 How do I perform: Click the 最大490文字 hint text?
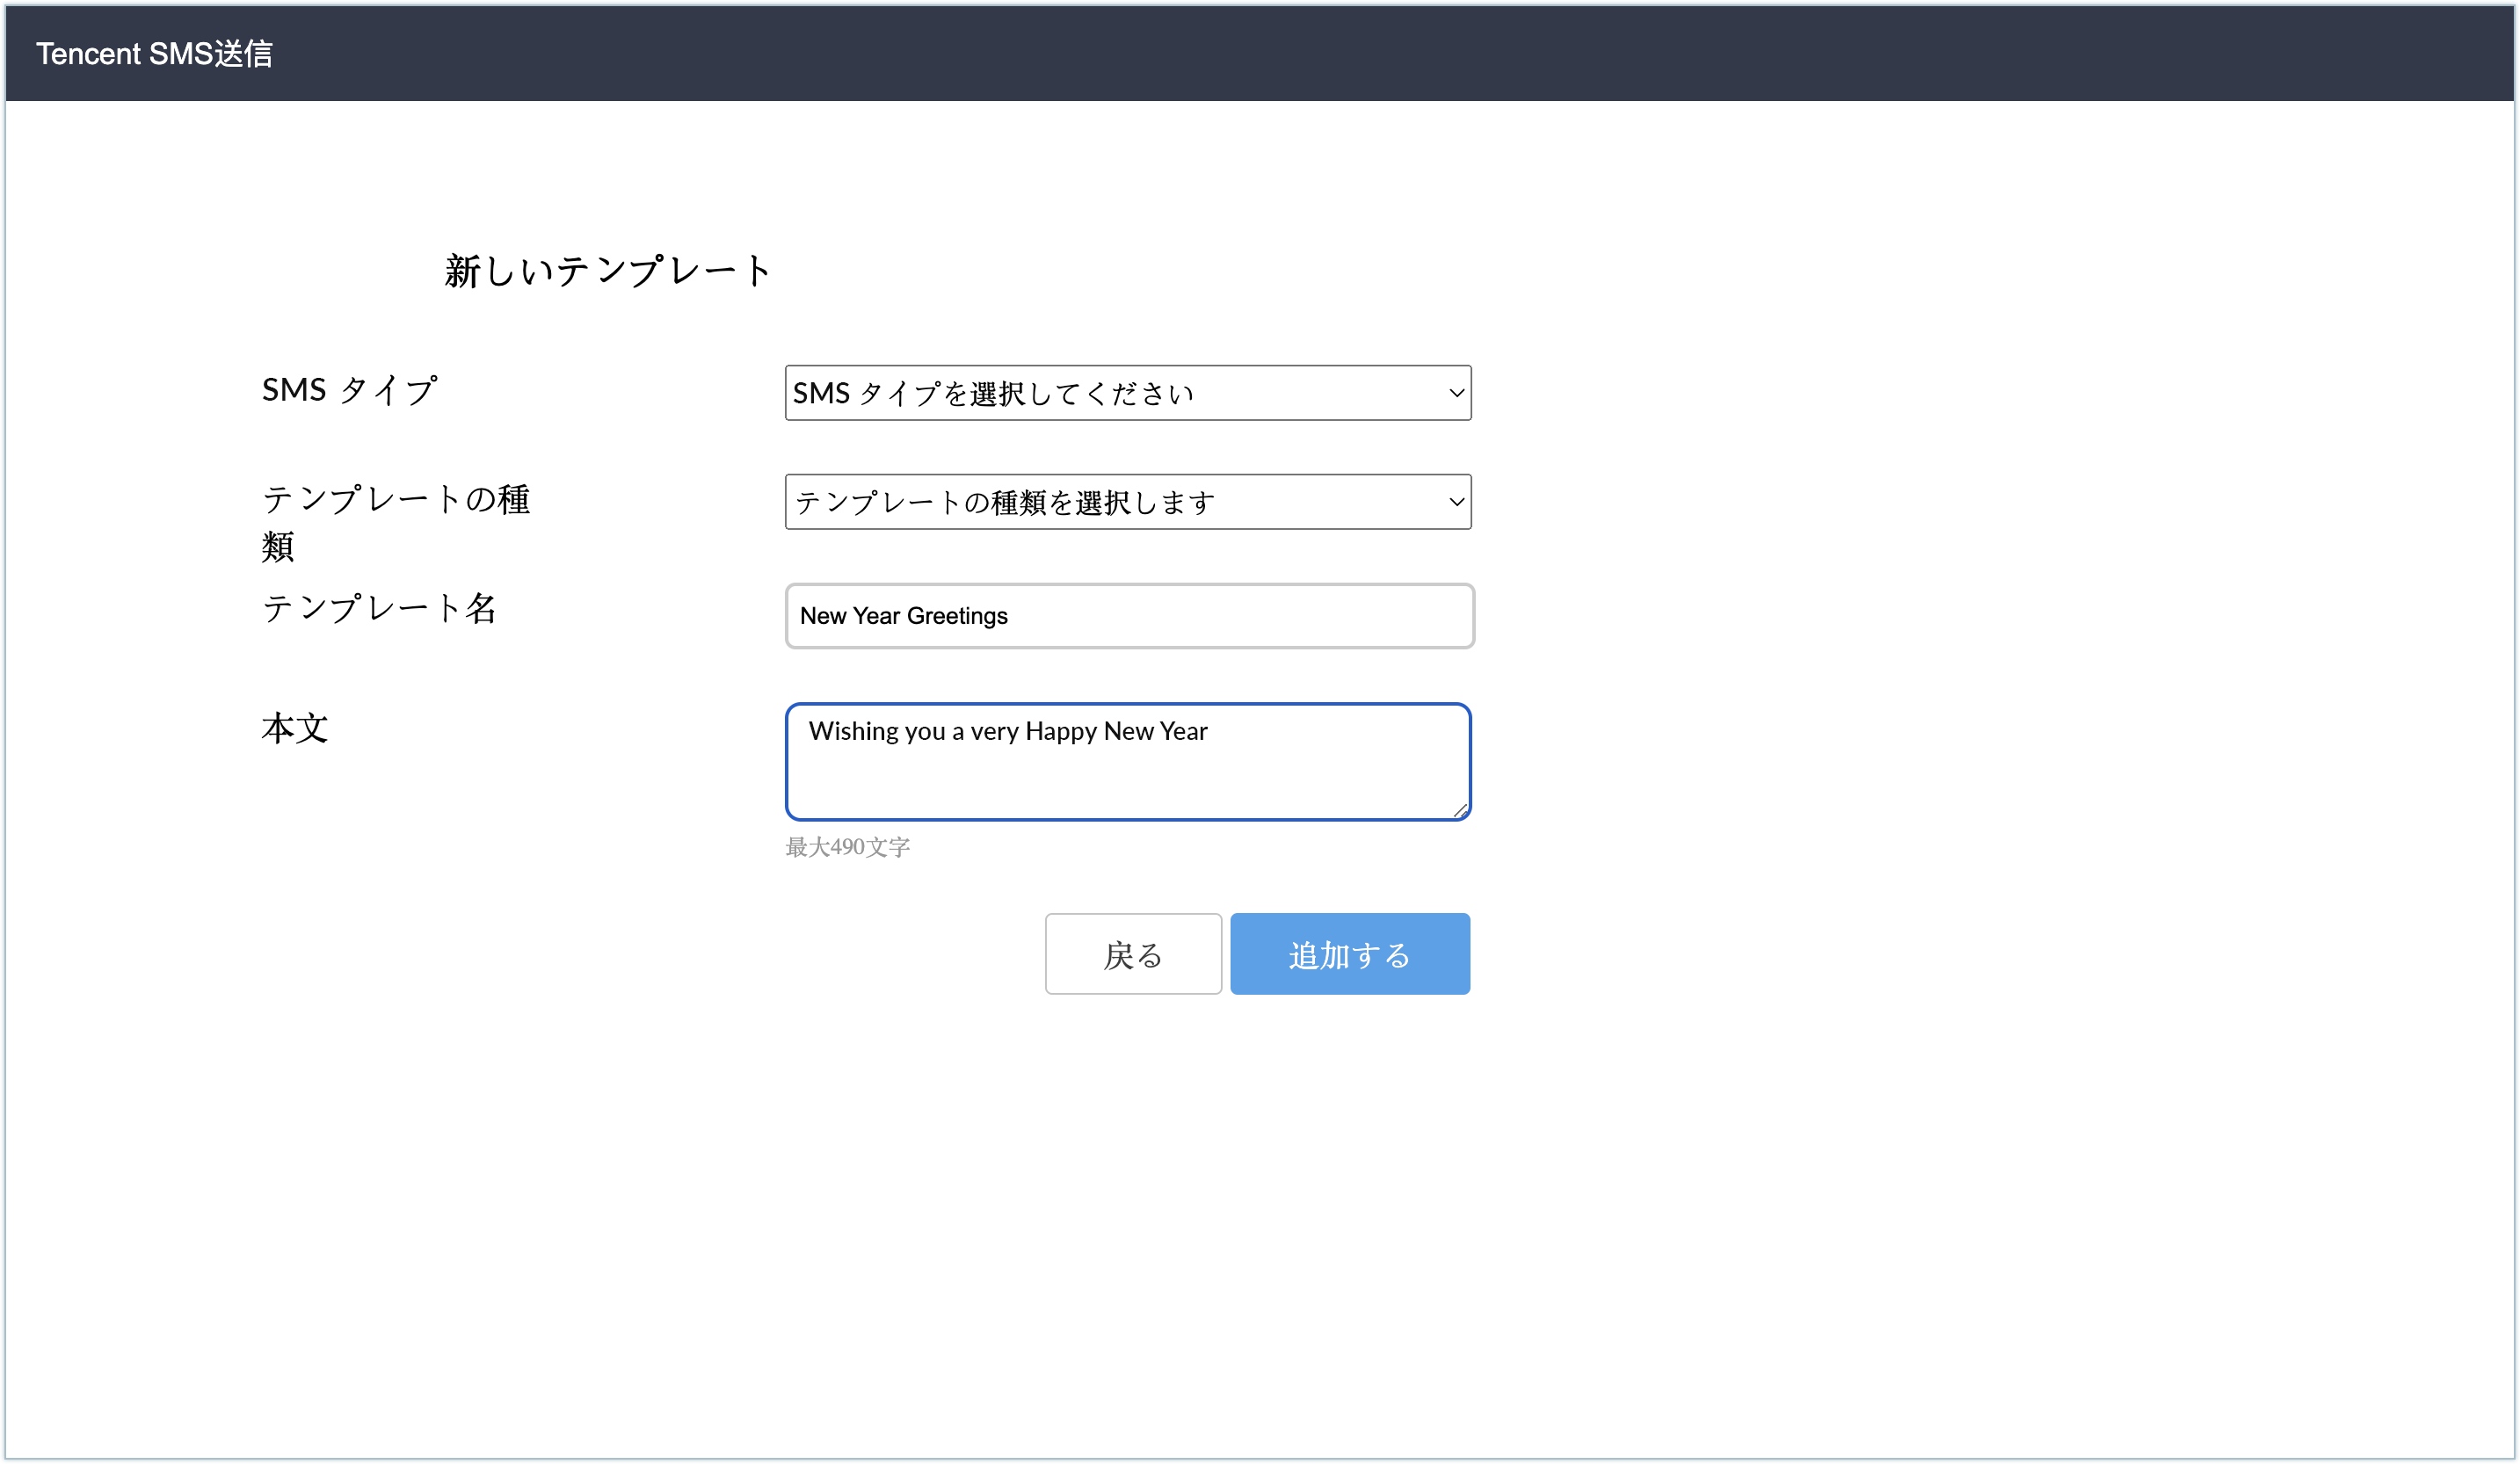tap(847, 847)
